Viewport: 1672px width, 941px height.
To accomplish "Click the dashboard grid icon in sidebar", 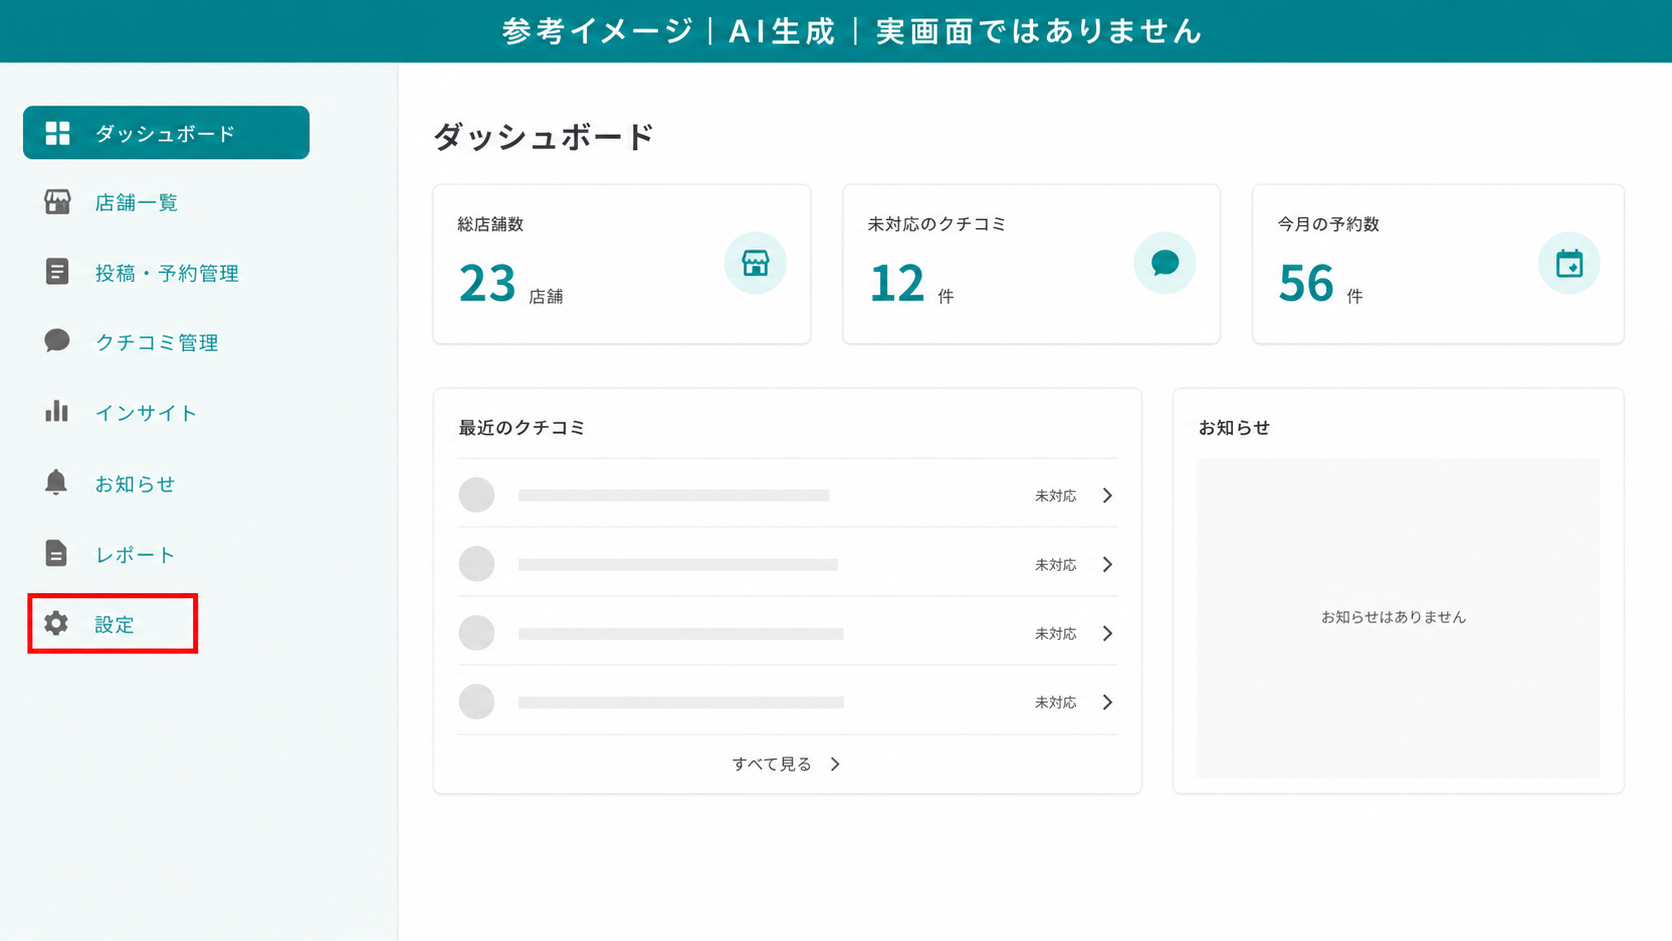I will point(58,133).
